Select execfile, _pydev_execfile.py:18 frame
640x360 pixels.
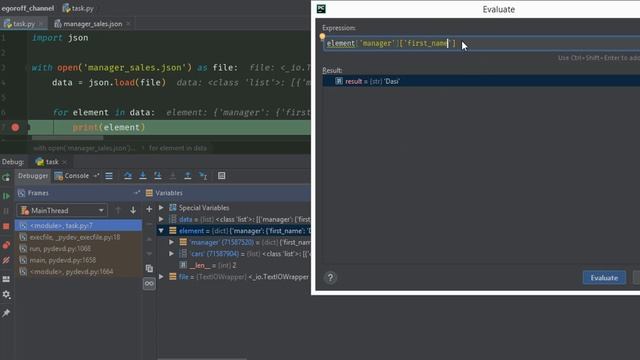(x=78, y=237)
